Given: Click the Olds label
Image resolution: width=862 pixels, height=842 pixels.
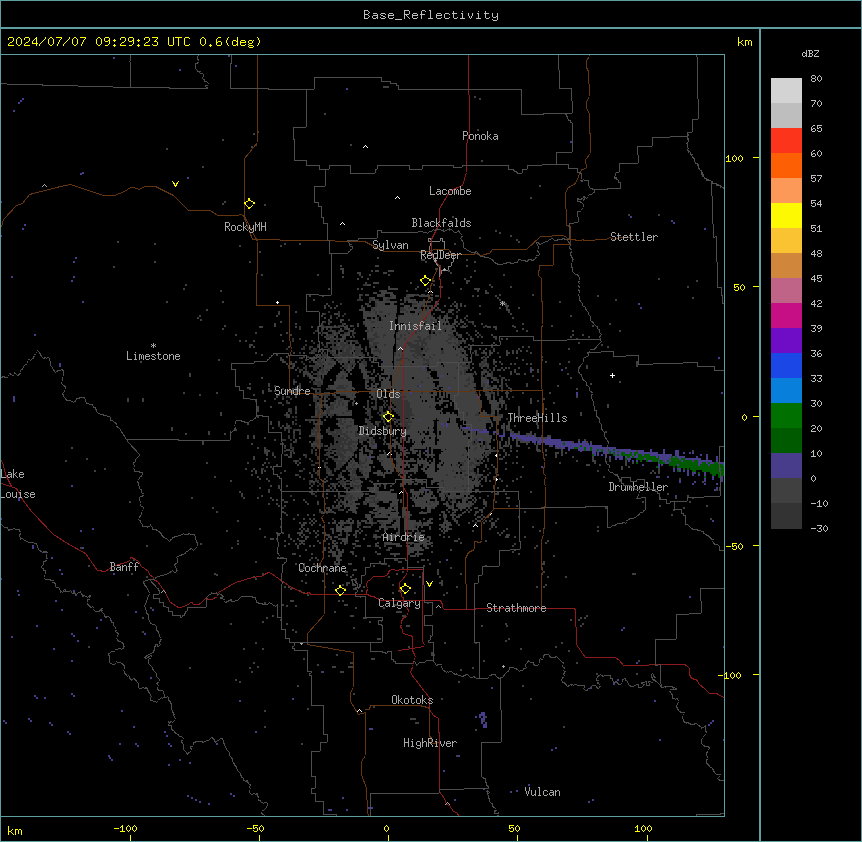Looking at the screenshot, I should [388, 394].
